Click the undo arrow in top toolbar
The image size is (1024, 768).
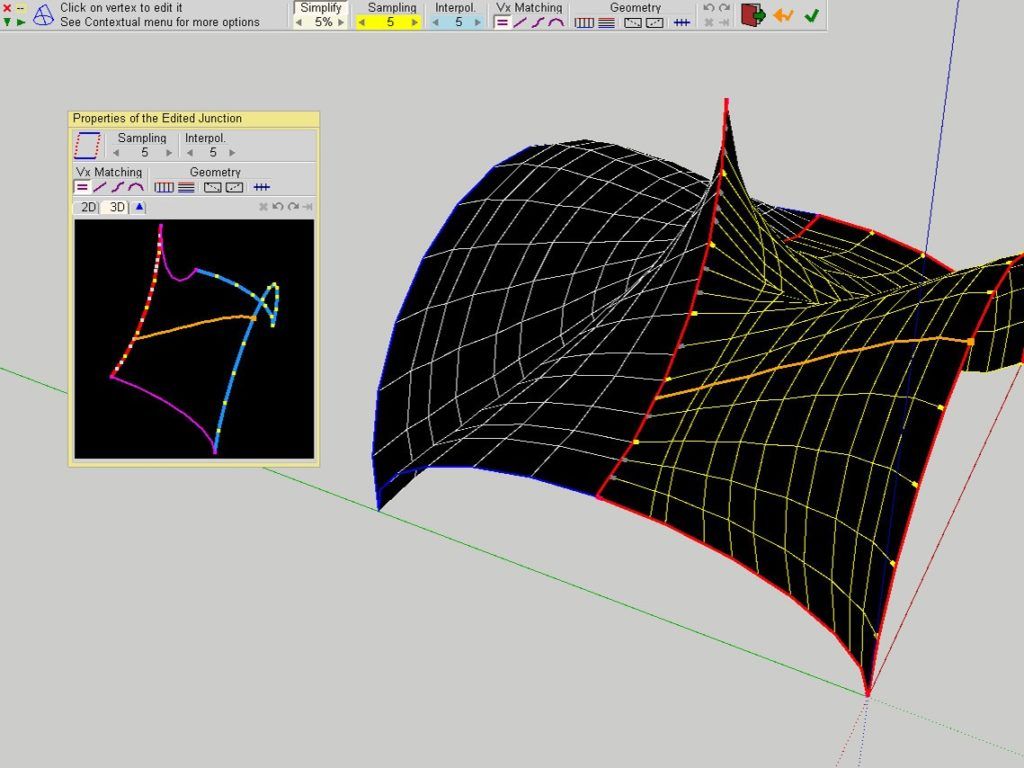(709, 8)
